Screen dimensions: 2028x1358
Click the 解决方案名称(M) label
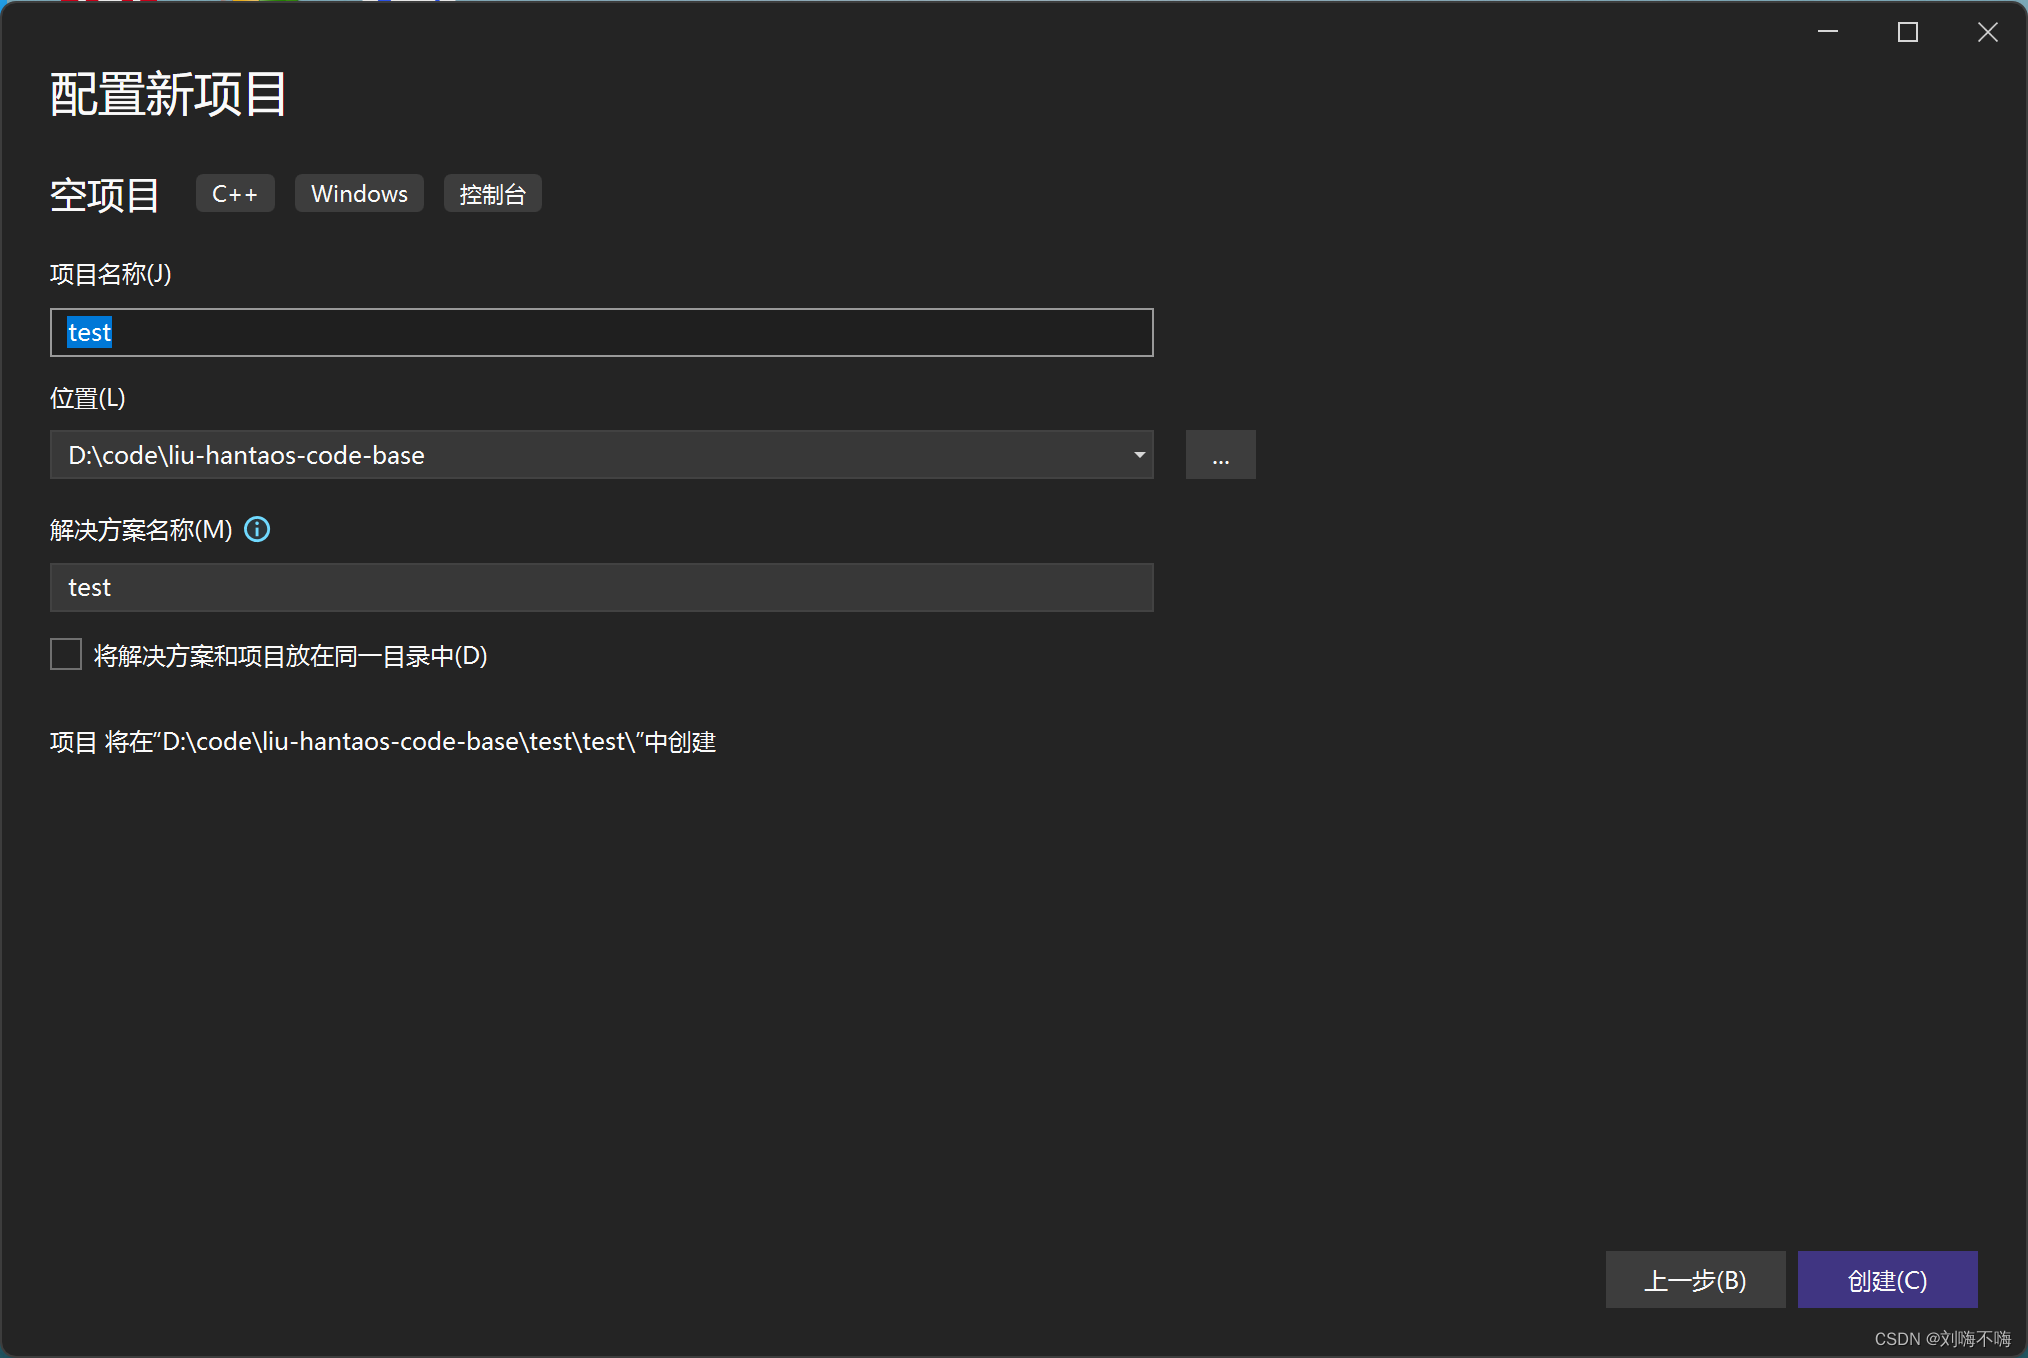tap(141, 530)
